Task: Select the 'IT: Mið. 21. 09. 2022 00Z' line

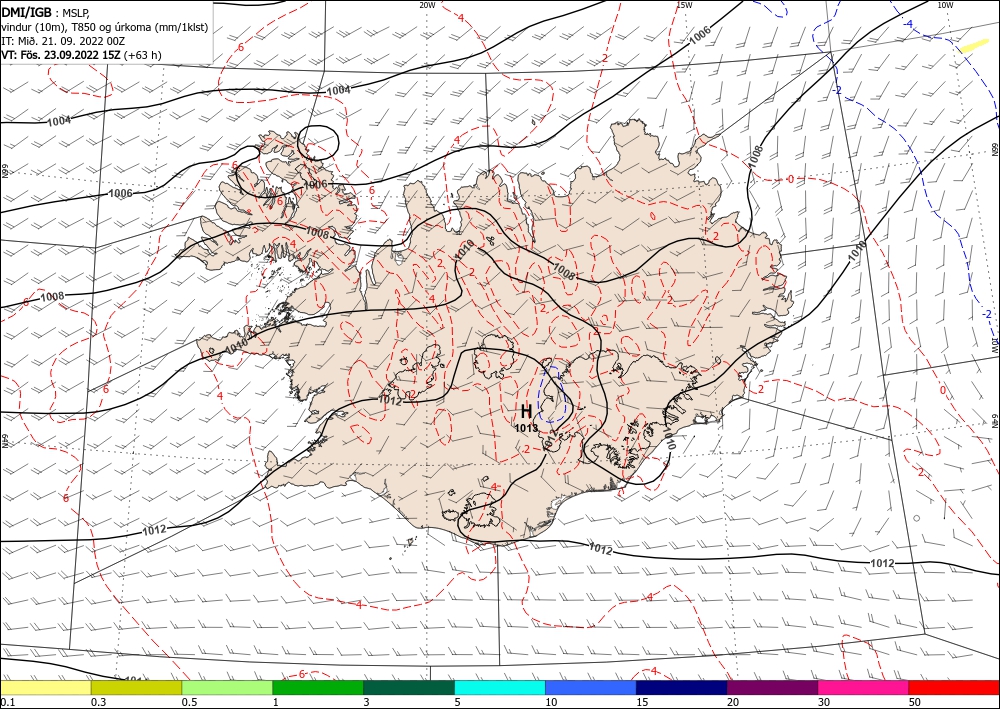Action: tap(62, 41)
